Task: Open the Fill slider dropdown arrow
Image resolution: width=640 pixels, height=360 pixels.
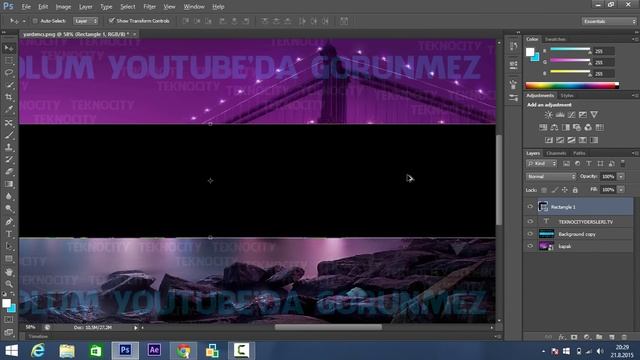Action: [x=621, y=190]
